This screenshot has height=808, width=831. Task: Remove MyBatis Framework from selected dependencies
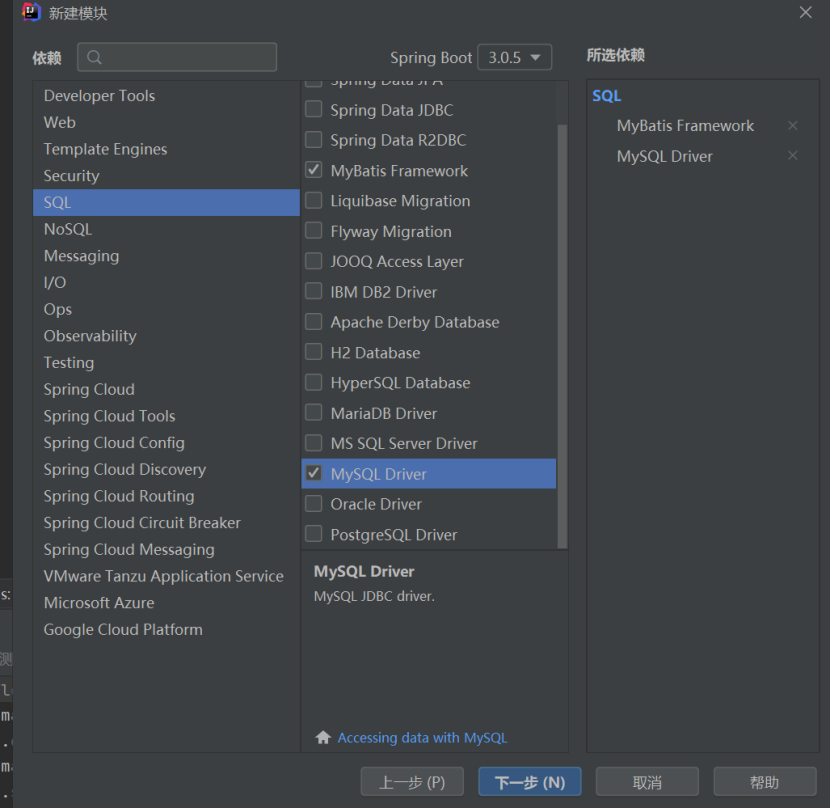(792, 126)
